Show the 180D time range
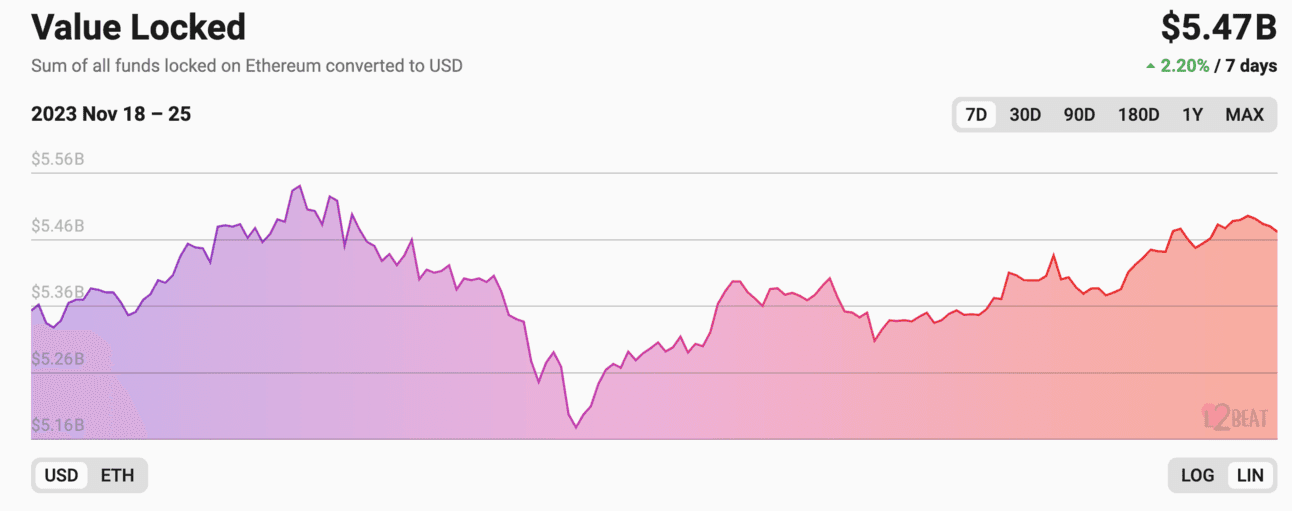1292x511 pixels. [x=1138, y=115]
